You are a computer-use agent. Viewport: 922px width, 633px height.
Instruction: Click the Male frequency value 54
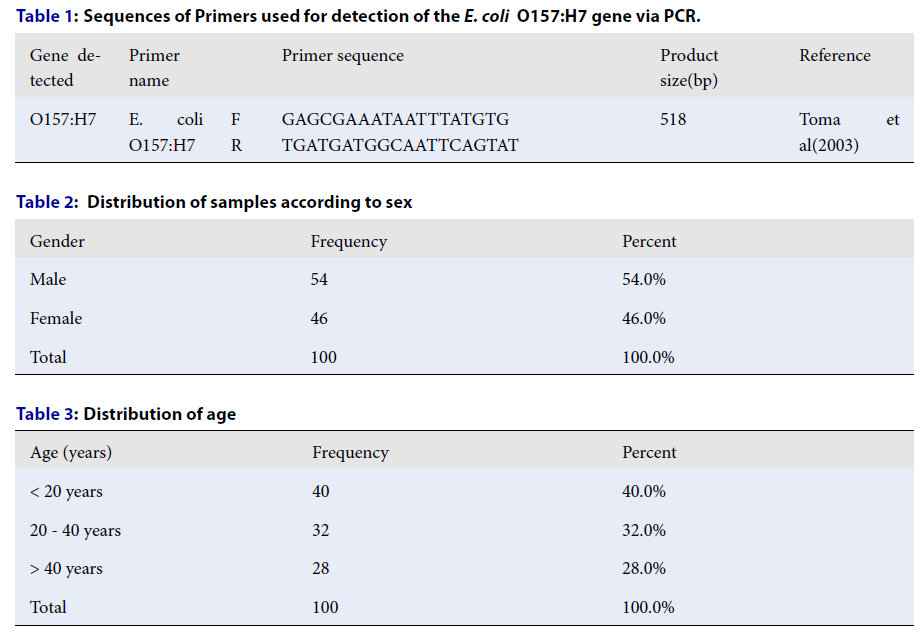(319, 280)
